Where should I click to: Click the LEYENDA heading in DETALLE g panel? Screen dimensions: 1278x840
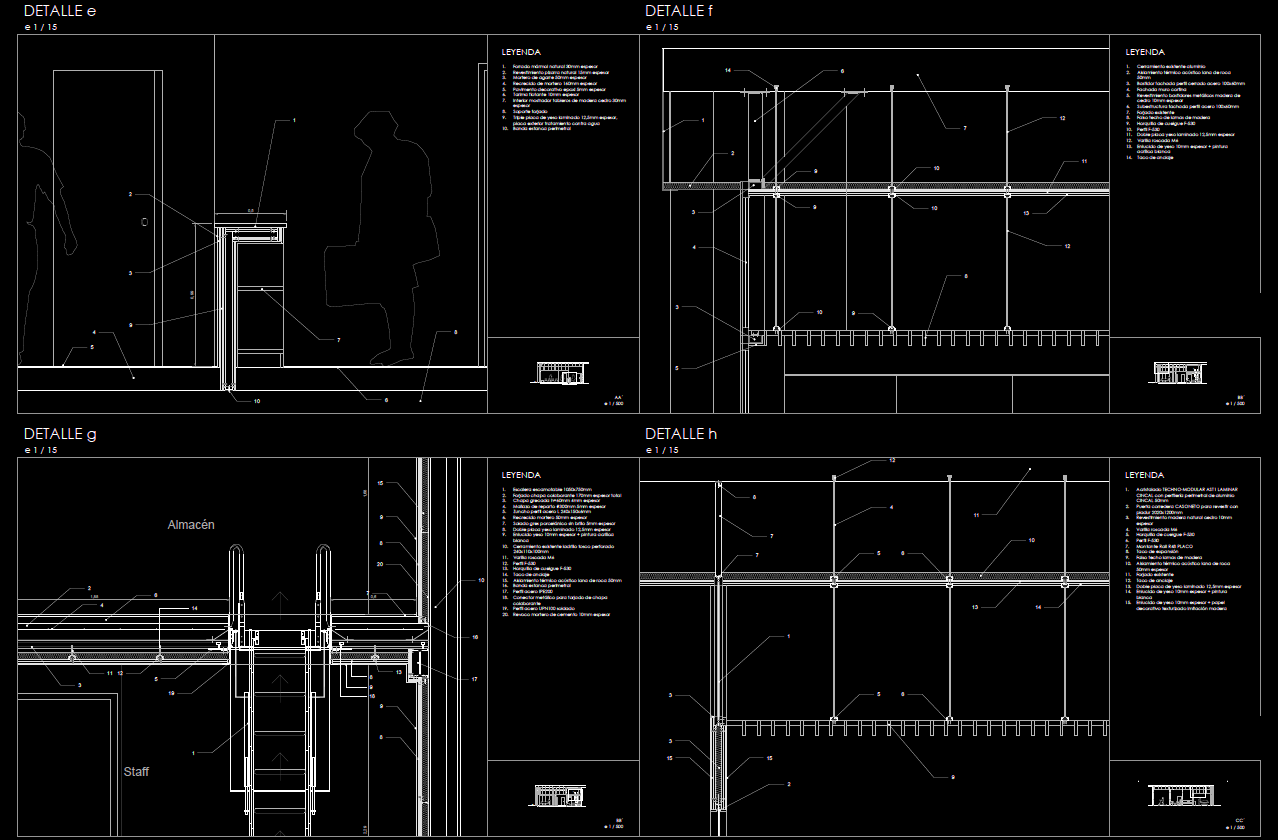coord(521,475)
